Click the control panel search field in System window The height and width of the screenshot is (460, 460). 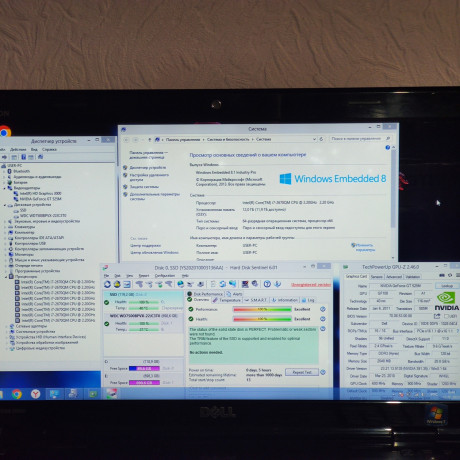(360, 138)
